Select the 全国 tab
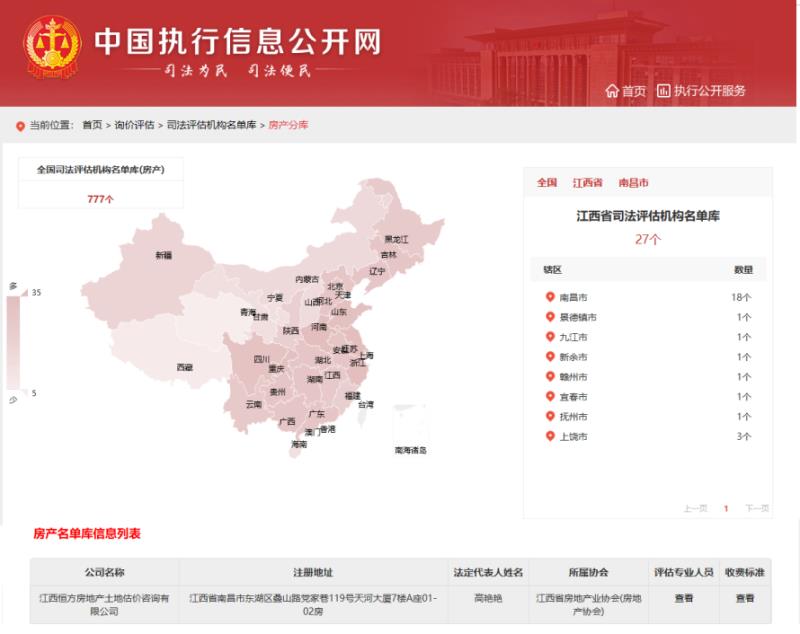 pos(546,183)
